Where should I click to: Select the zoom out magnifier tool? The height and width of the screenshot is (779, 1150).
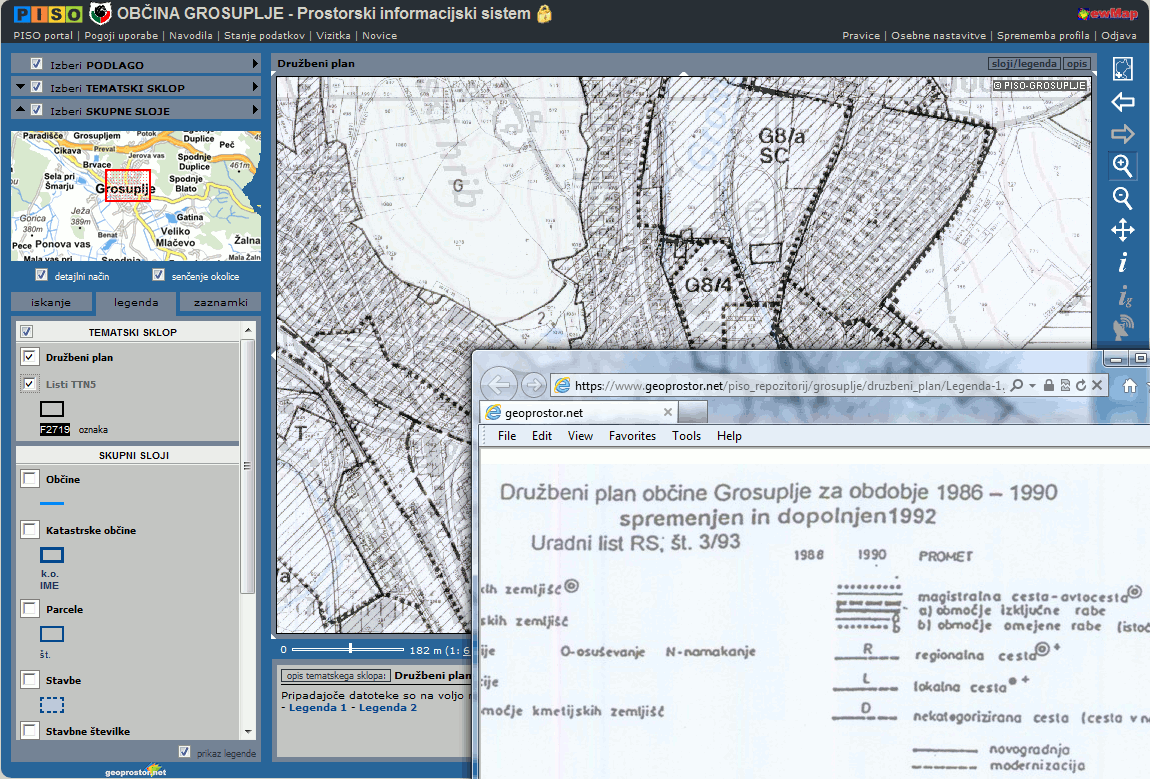1122,198
